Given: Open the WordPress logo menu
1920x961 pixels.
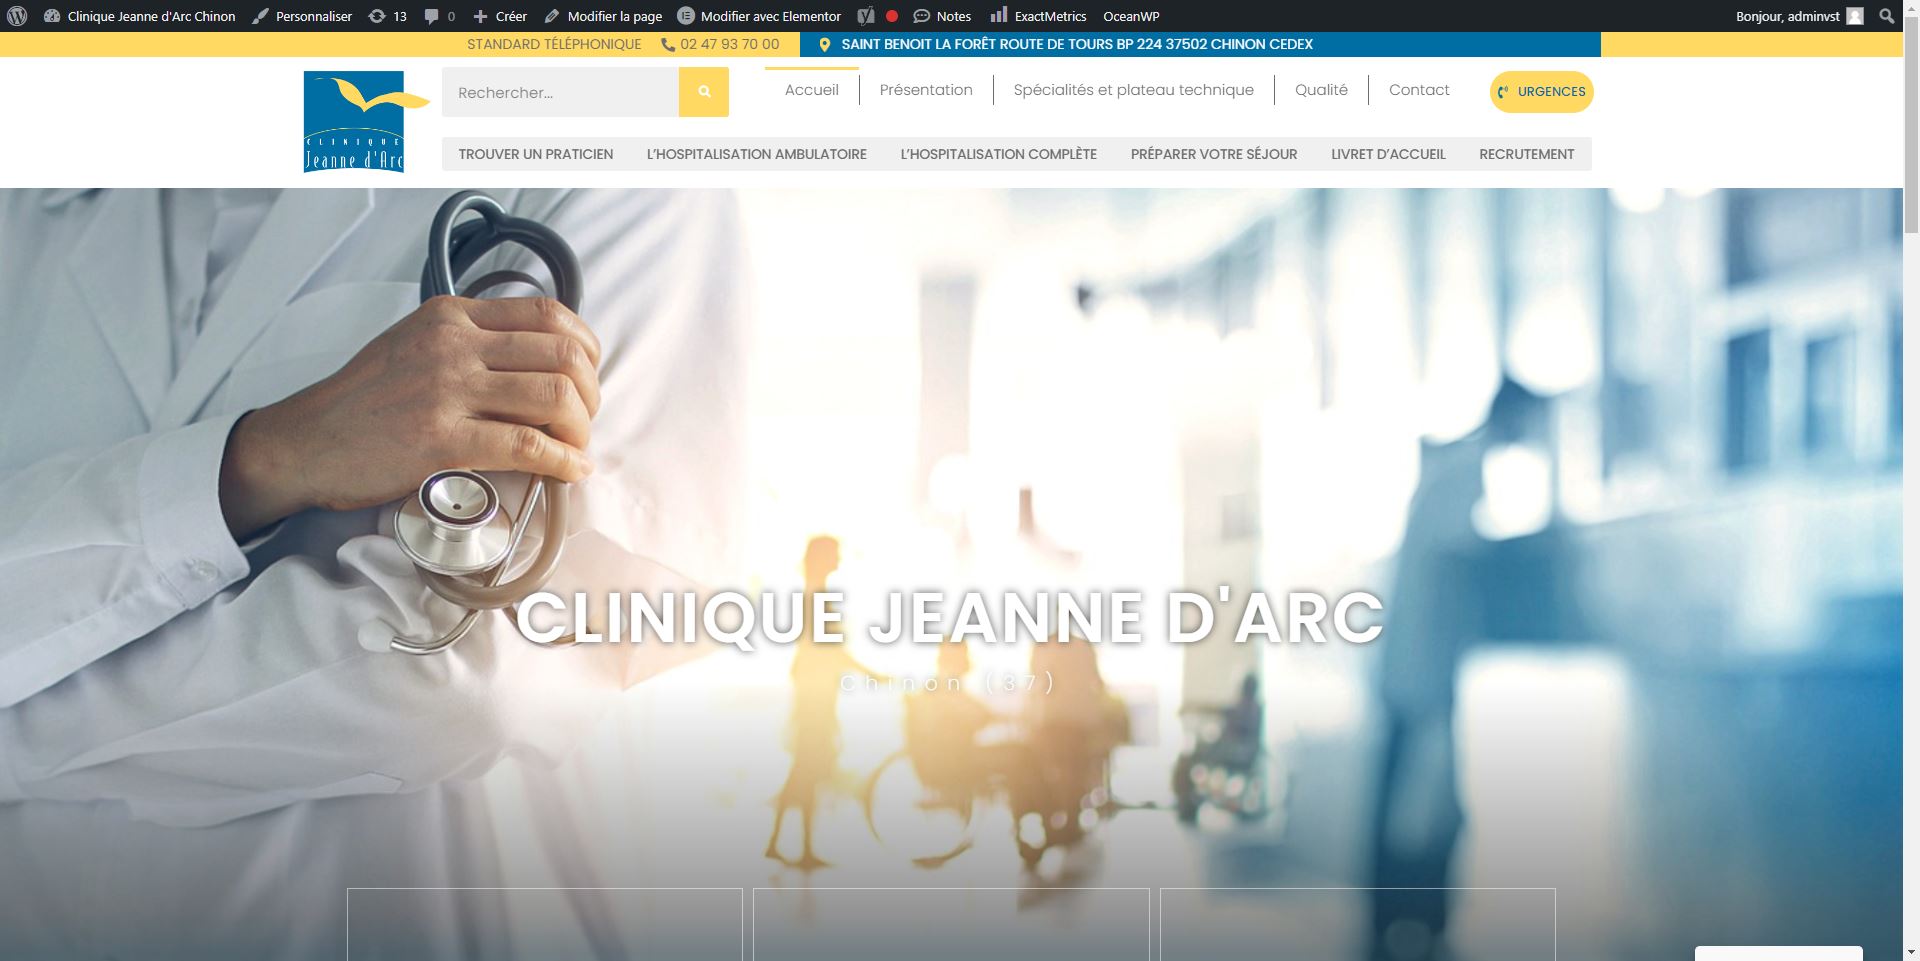Looking at the screenshot, I should pyautogui.click(x=17, y=16).
